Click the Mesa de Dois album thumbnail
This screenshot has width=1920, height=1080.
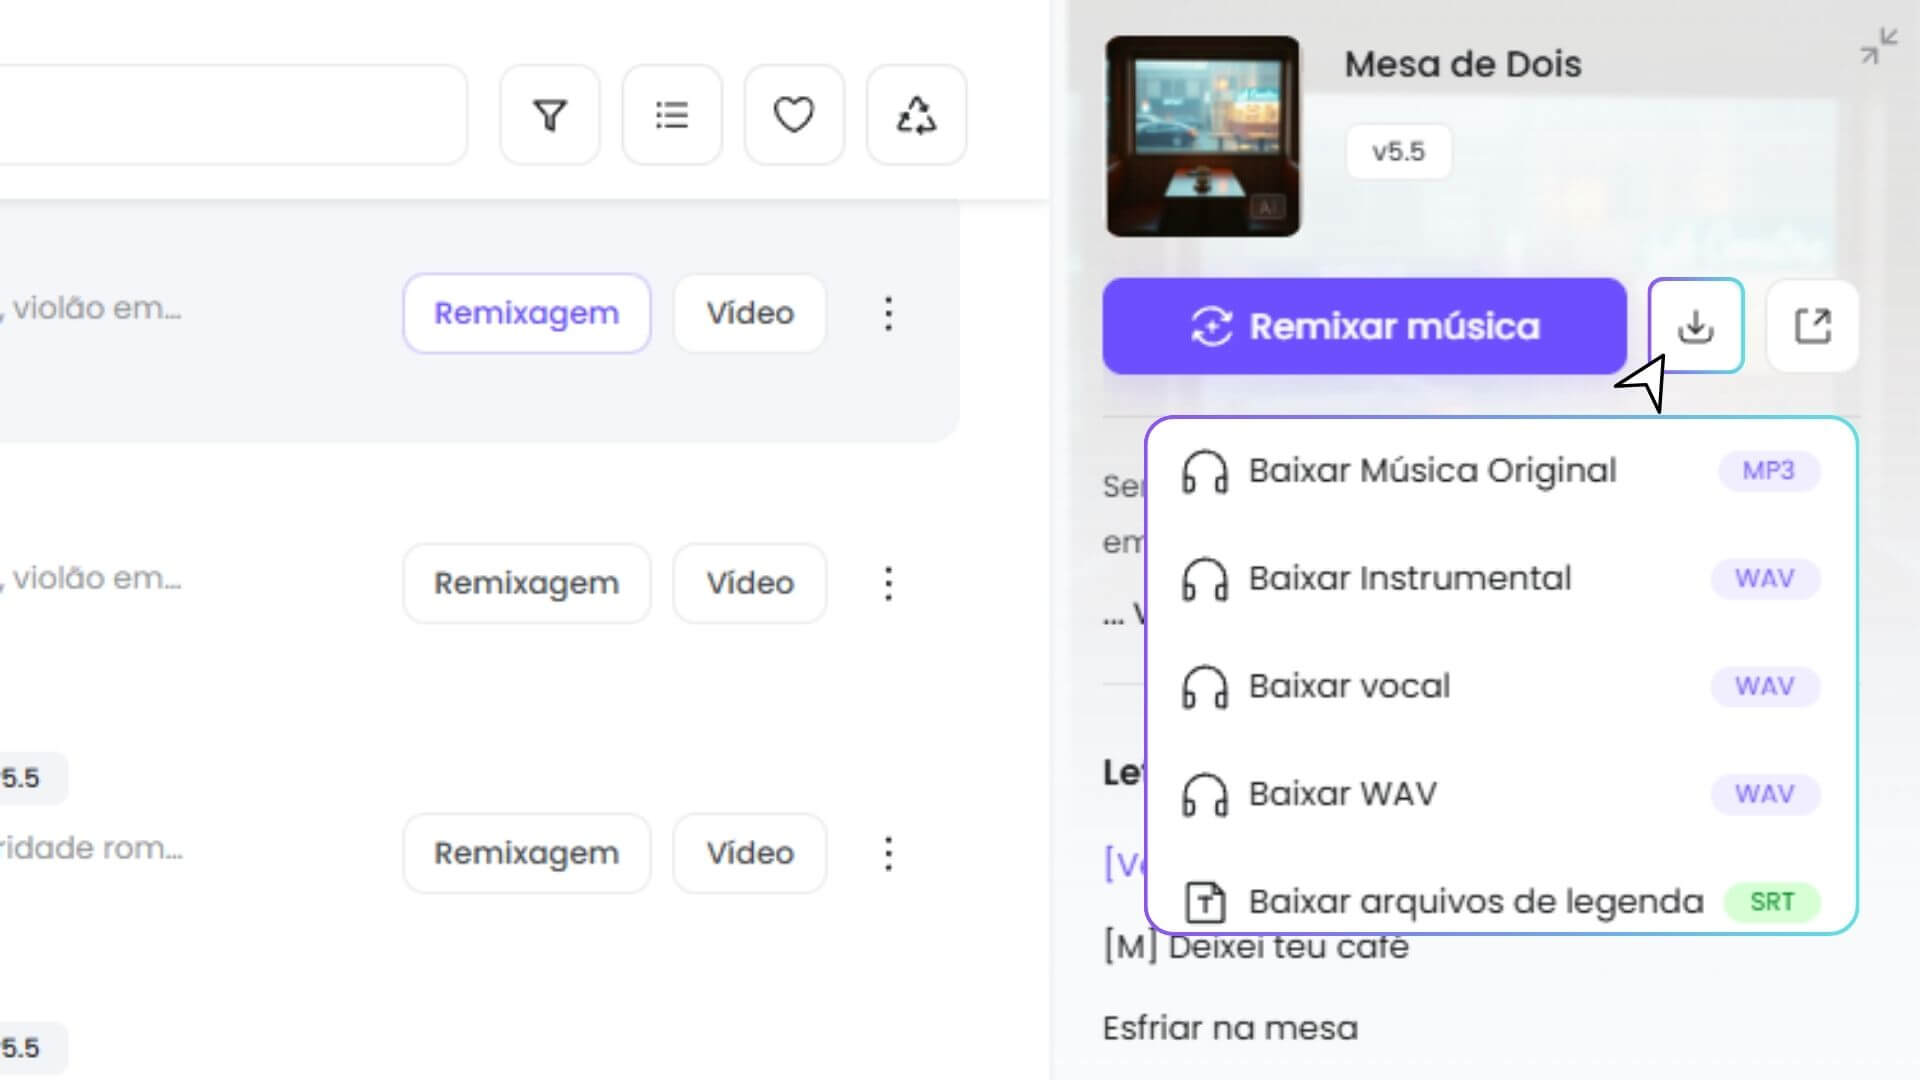1203,137
